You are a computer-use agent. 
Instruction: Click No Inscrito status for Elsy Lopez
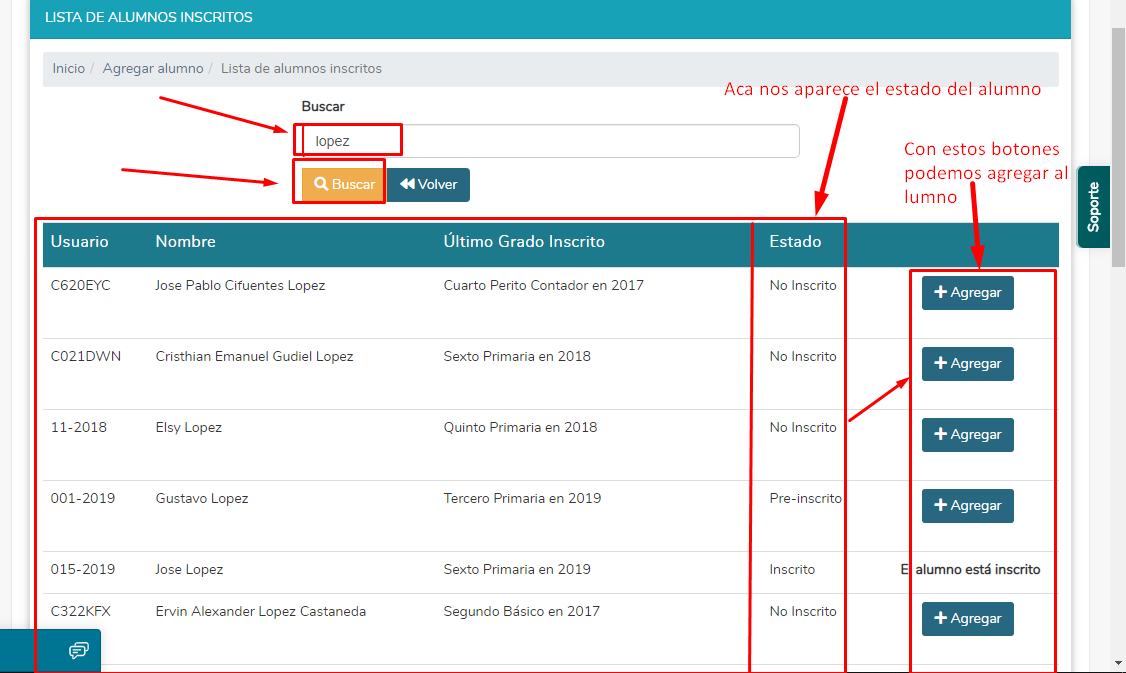point(803,427)
